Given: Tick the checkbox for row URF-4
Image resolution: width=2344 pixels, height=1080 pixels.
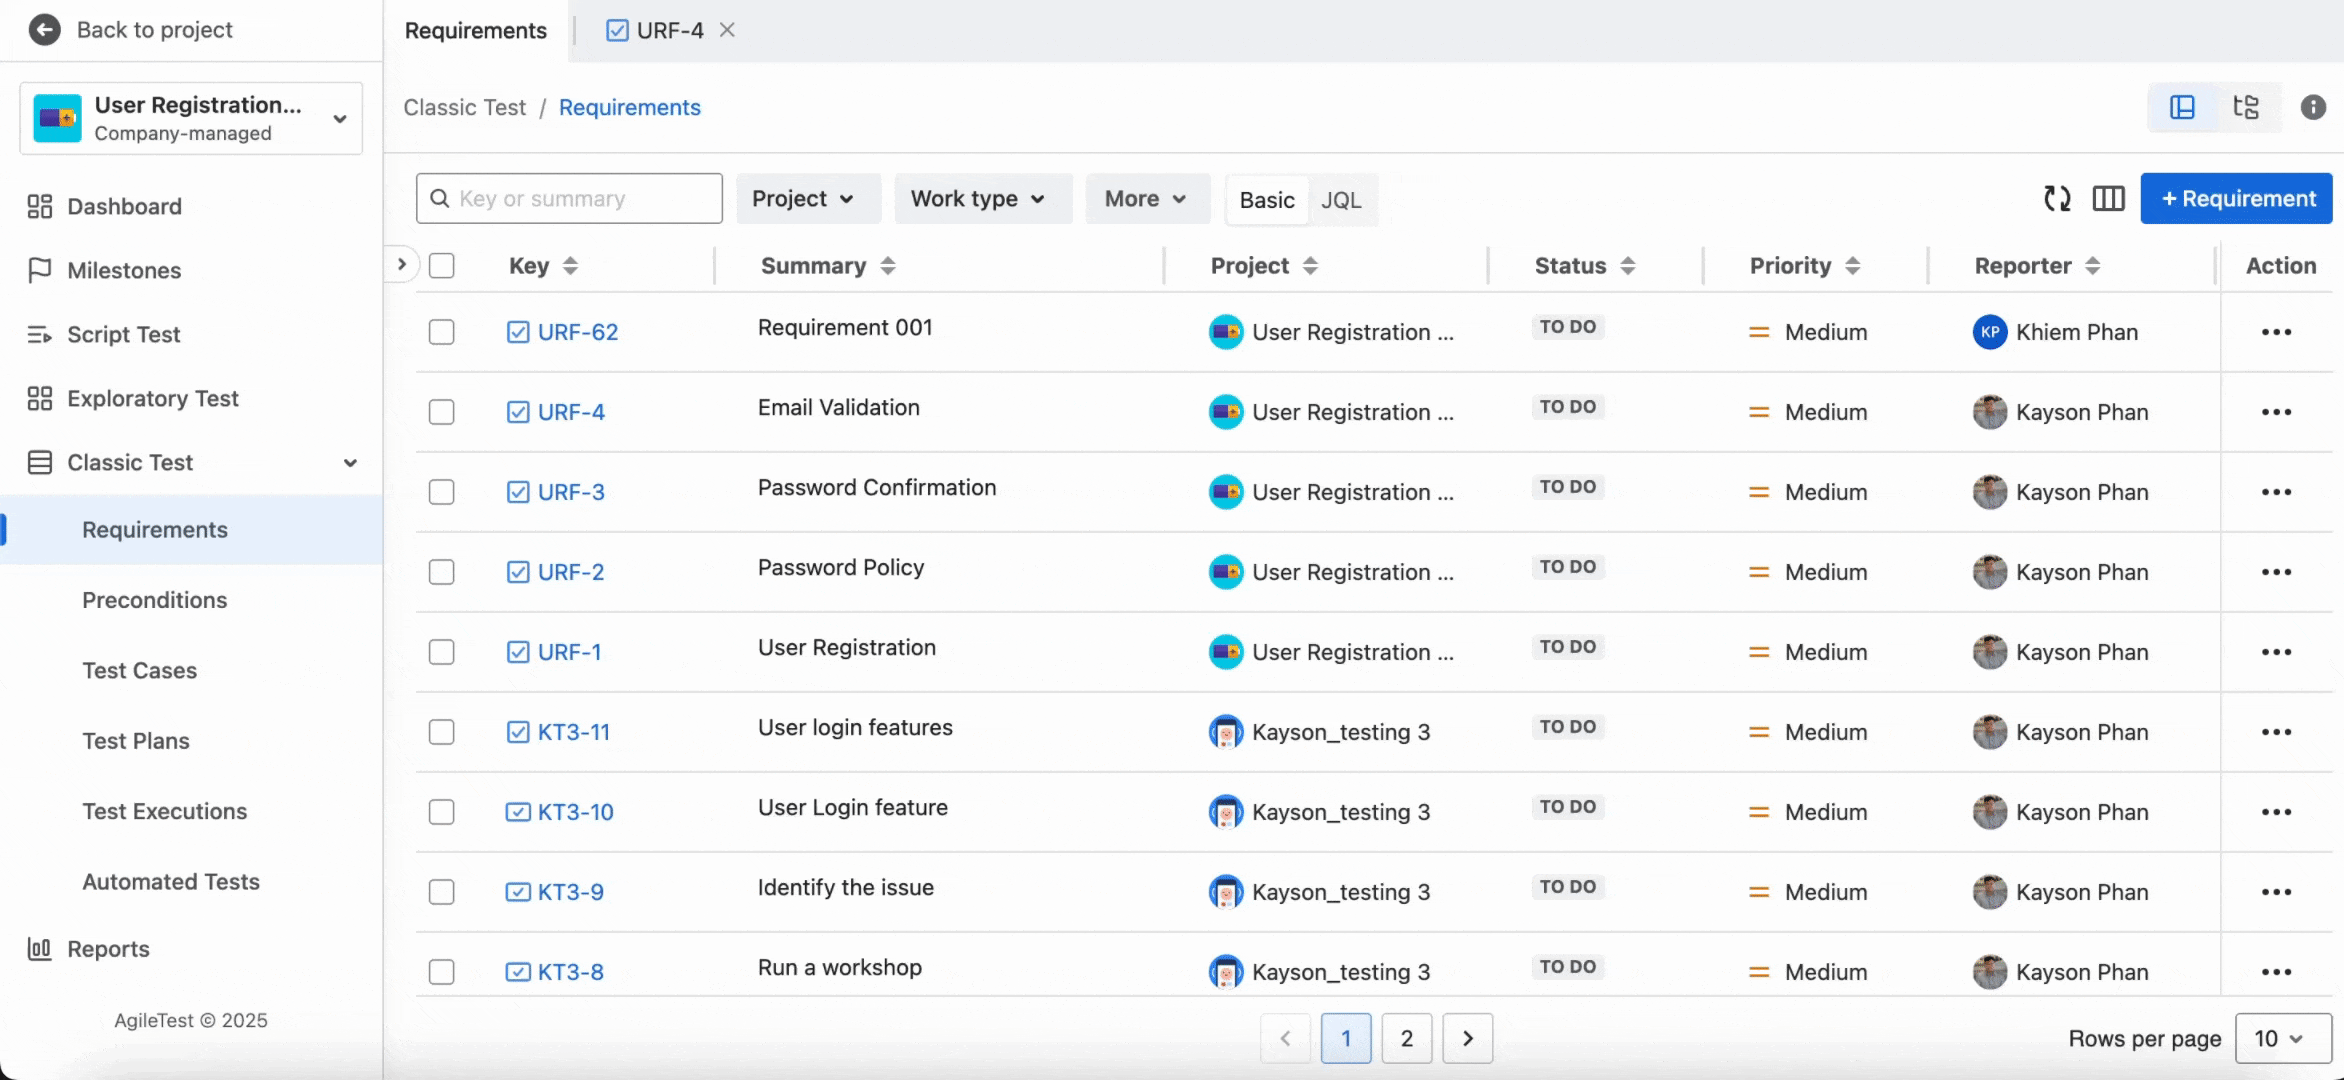Looking at the screenshot, I should coord(441,411).
